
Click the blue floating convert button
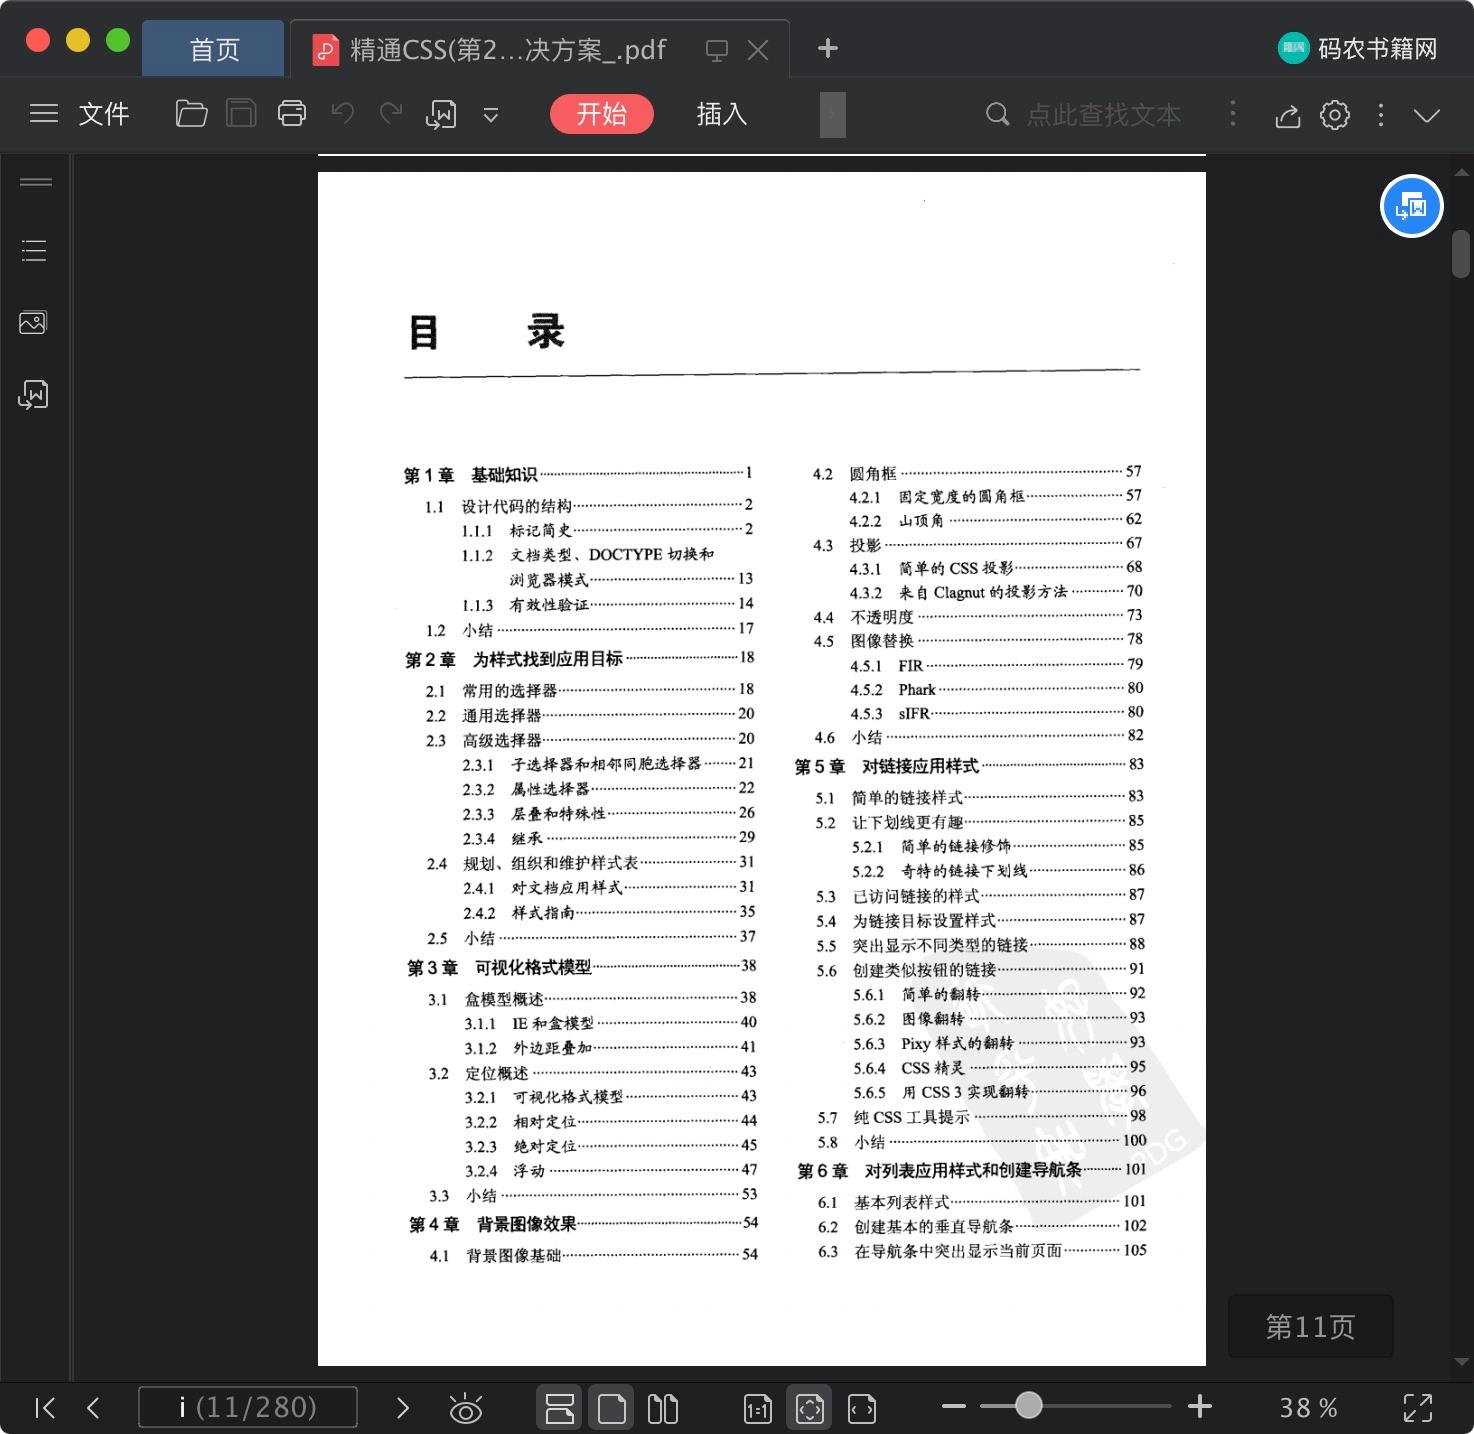(x=1411, y=206)
